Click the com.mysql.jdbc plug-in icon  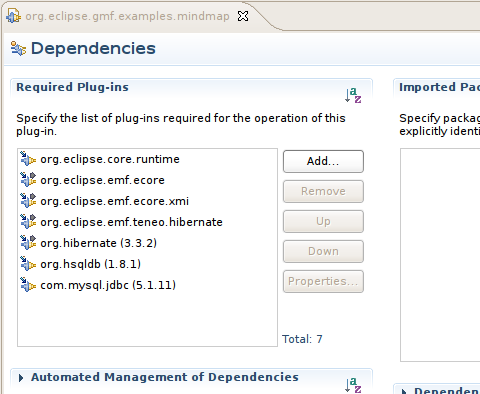(28, 285)
